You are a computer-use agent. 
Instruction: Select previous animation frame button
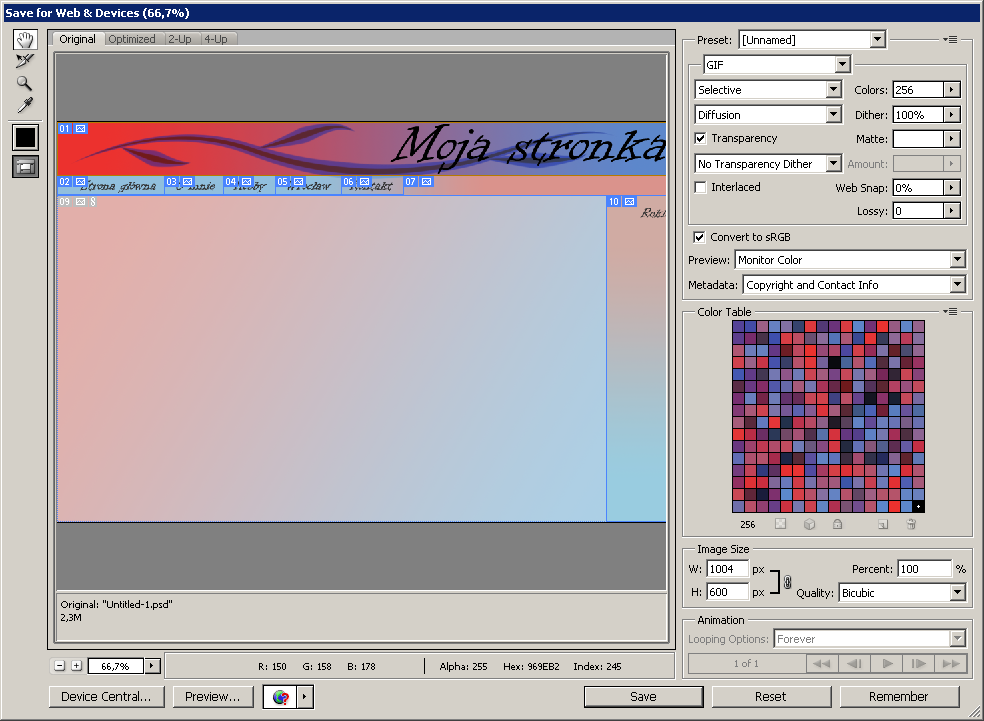[854, 663]
